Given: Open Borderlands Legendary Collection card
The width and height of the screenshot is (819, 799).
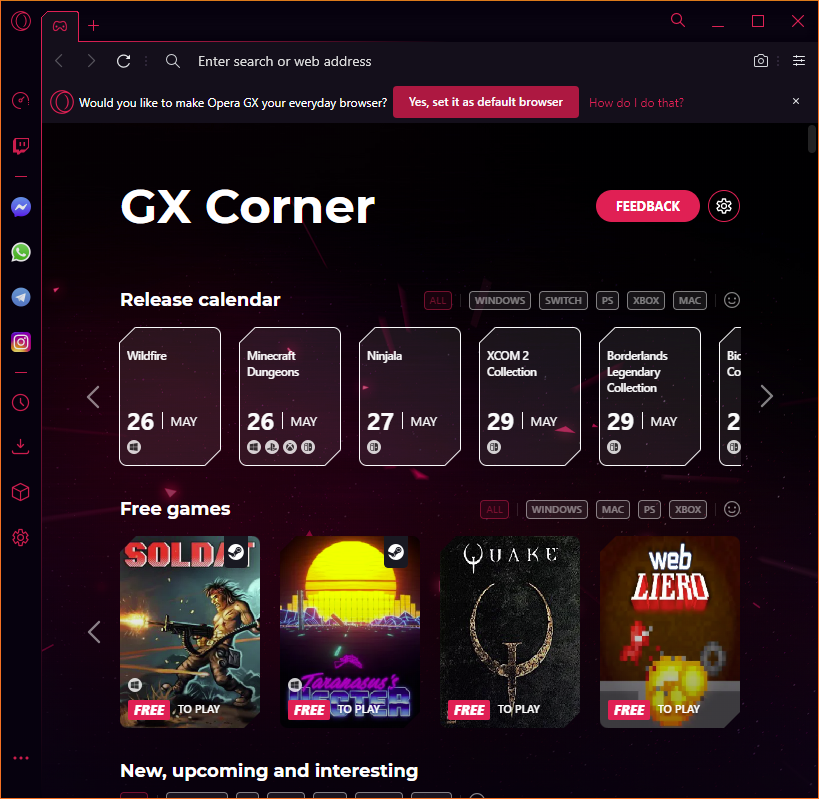Looking at the screenshot, I should (x=650, y=396).
